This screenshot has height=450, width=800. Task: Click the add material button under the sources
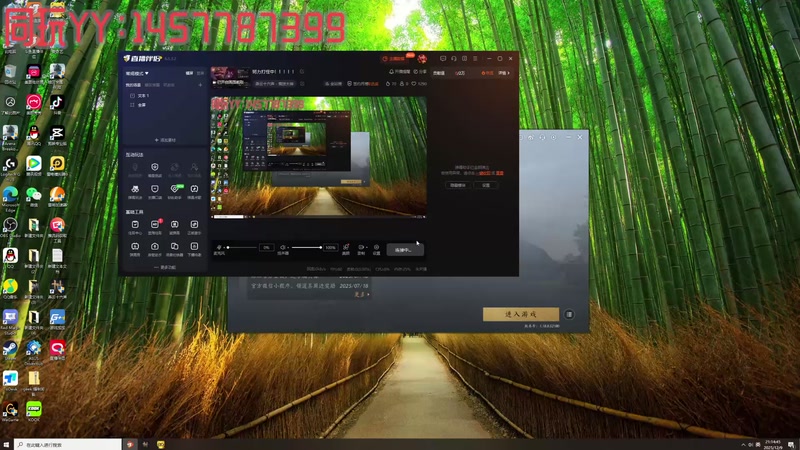[x=165, y=140]
